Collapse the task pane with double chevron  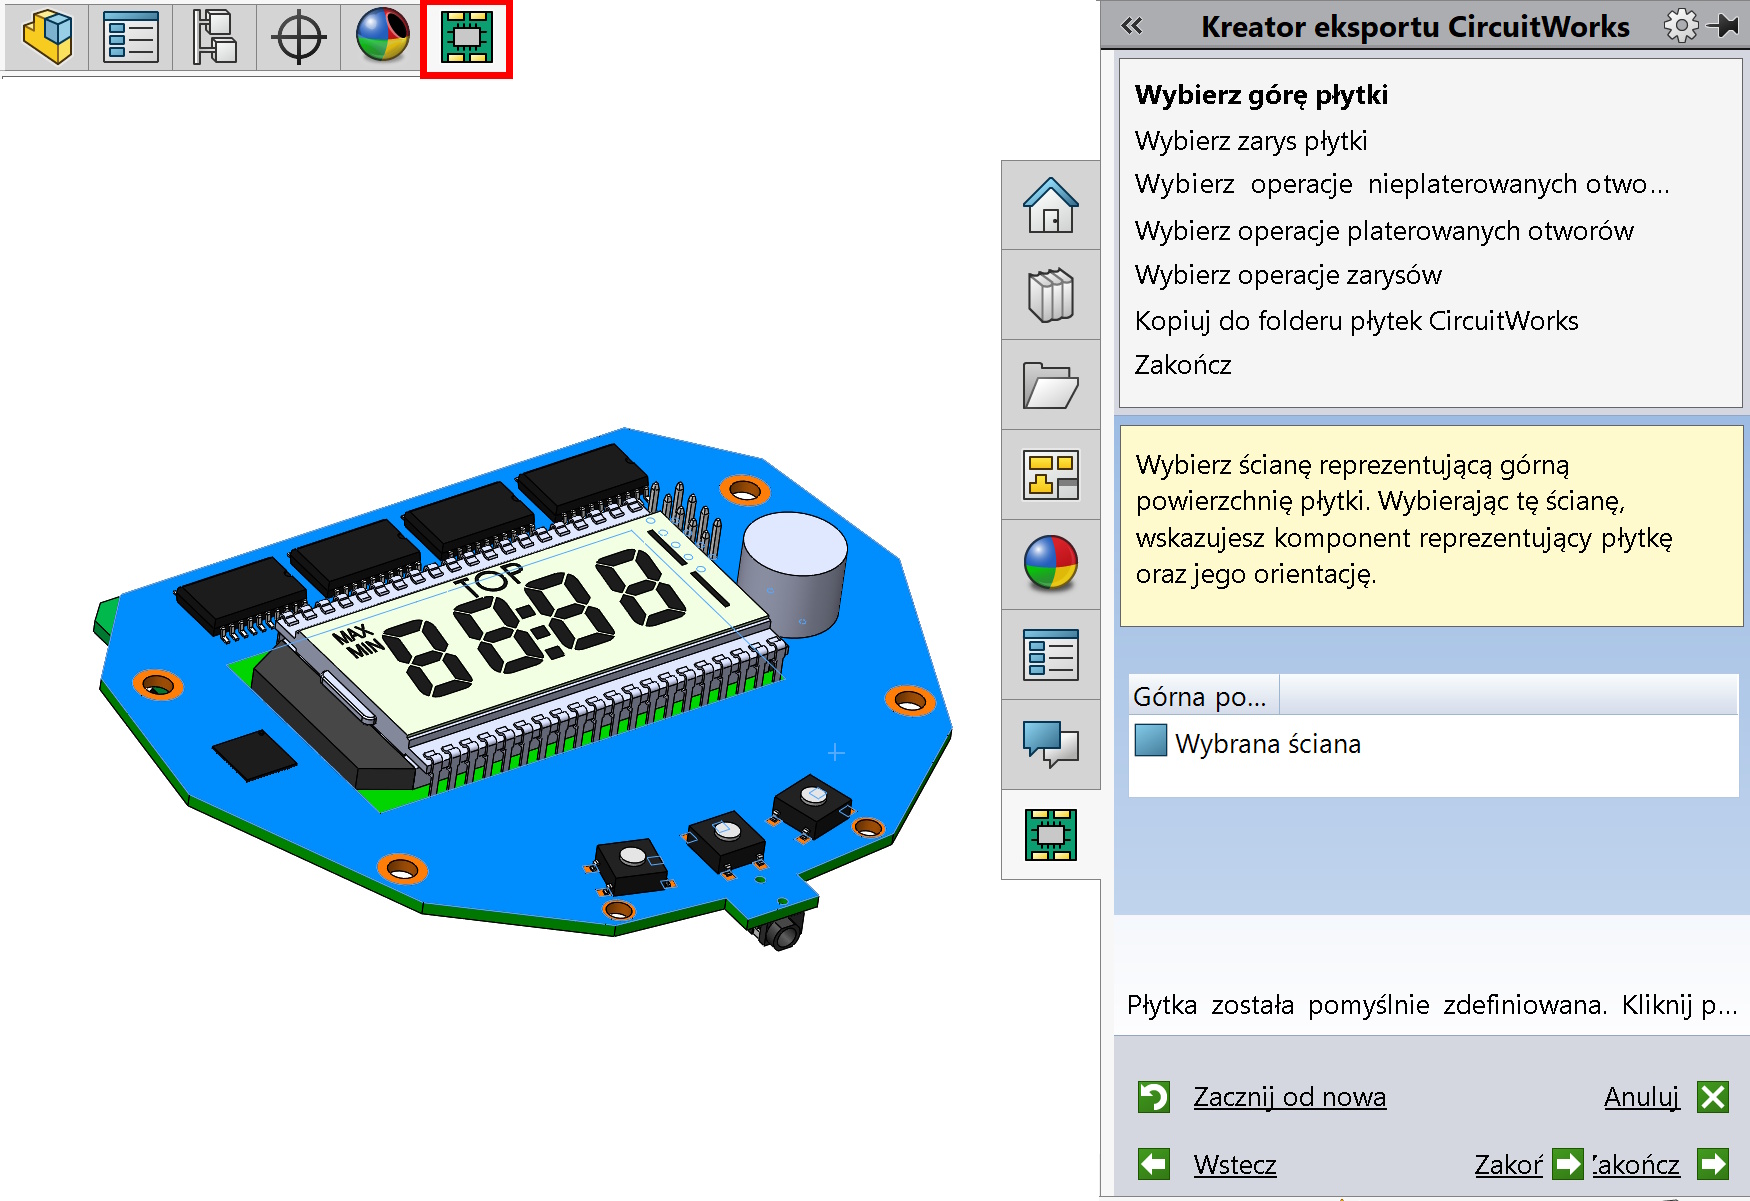pyautogui.click(x=1132, y=26)
